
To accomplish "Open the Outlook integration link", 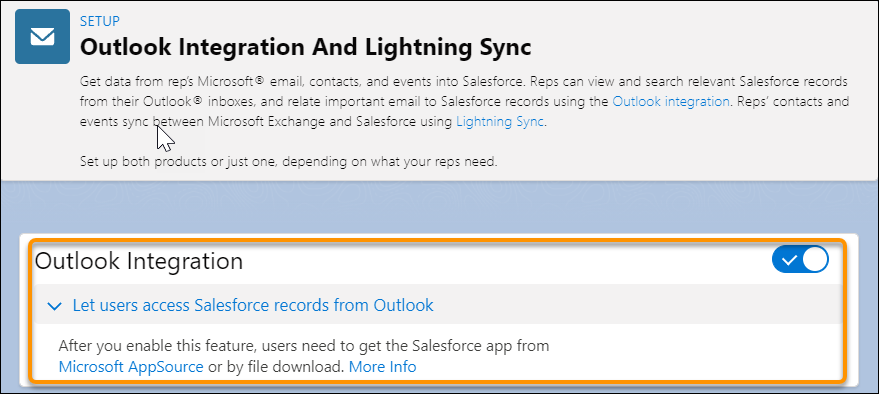I will coord(670,101).
